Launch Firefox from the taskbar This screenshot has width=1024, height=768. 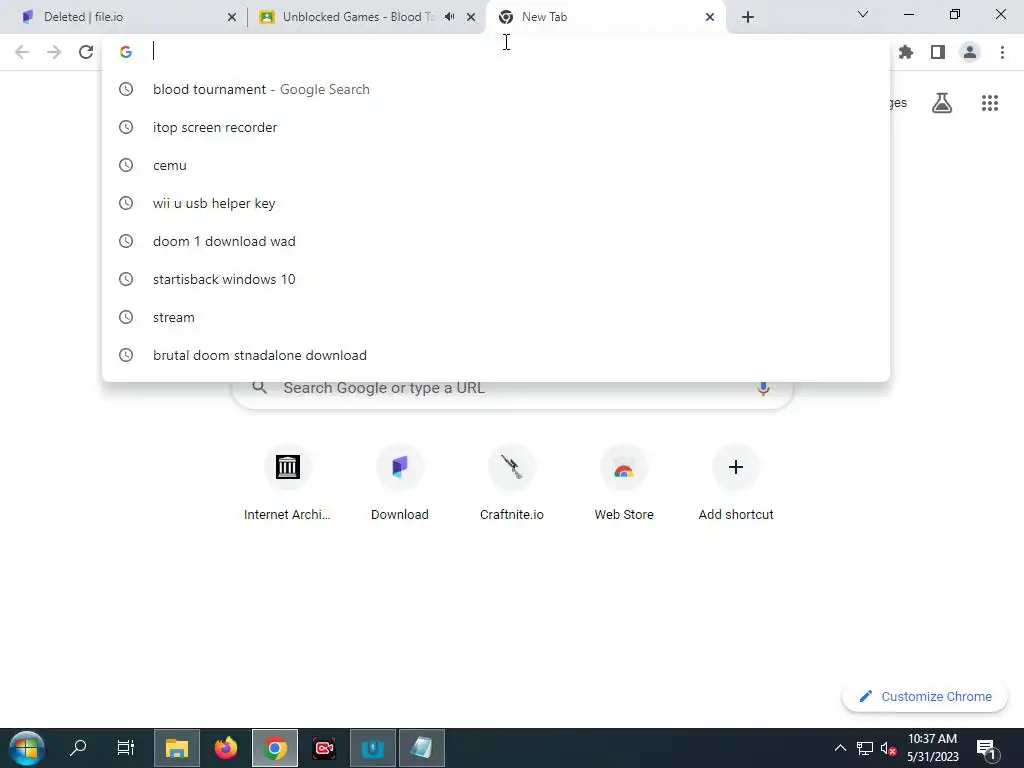[x=226, y=748]
